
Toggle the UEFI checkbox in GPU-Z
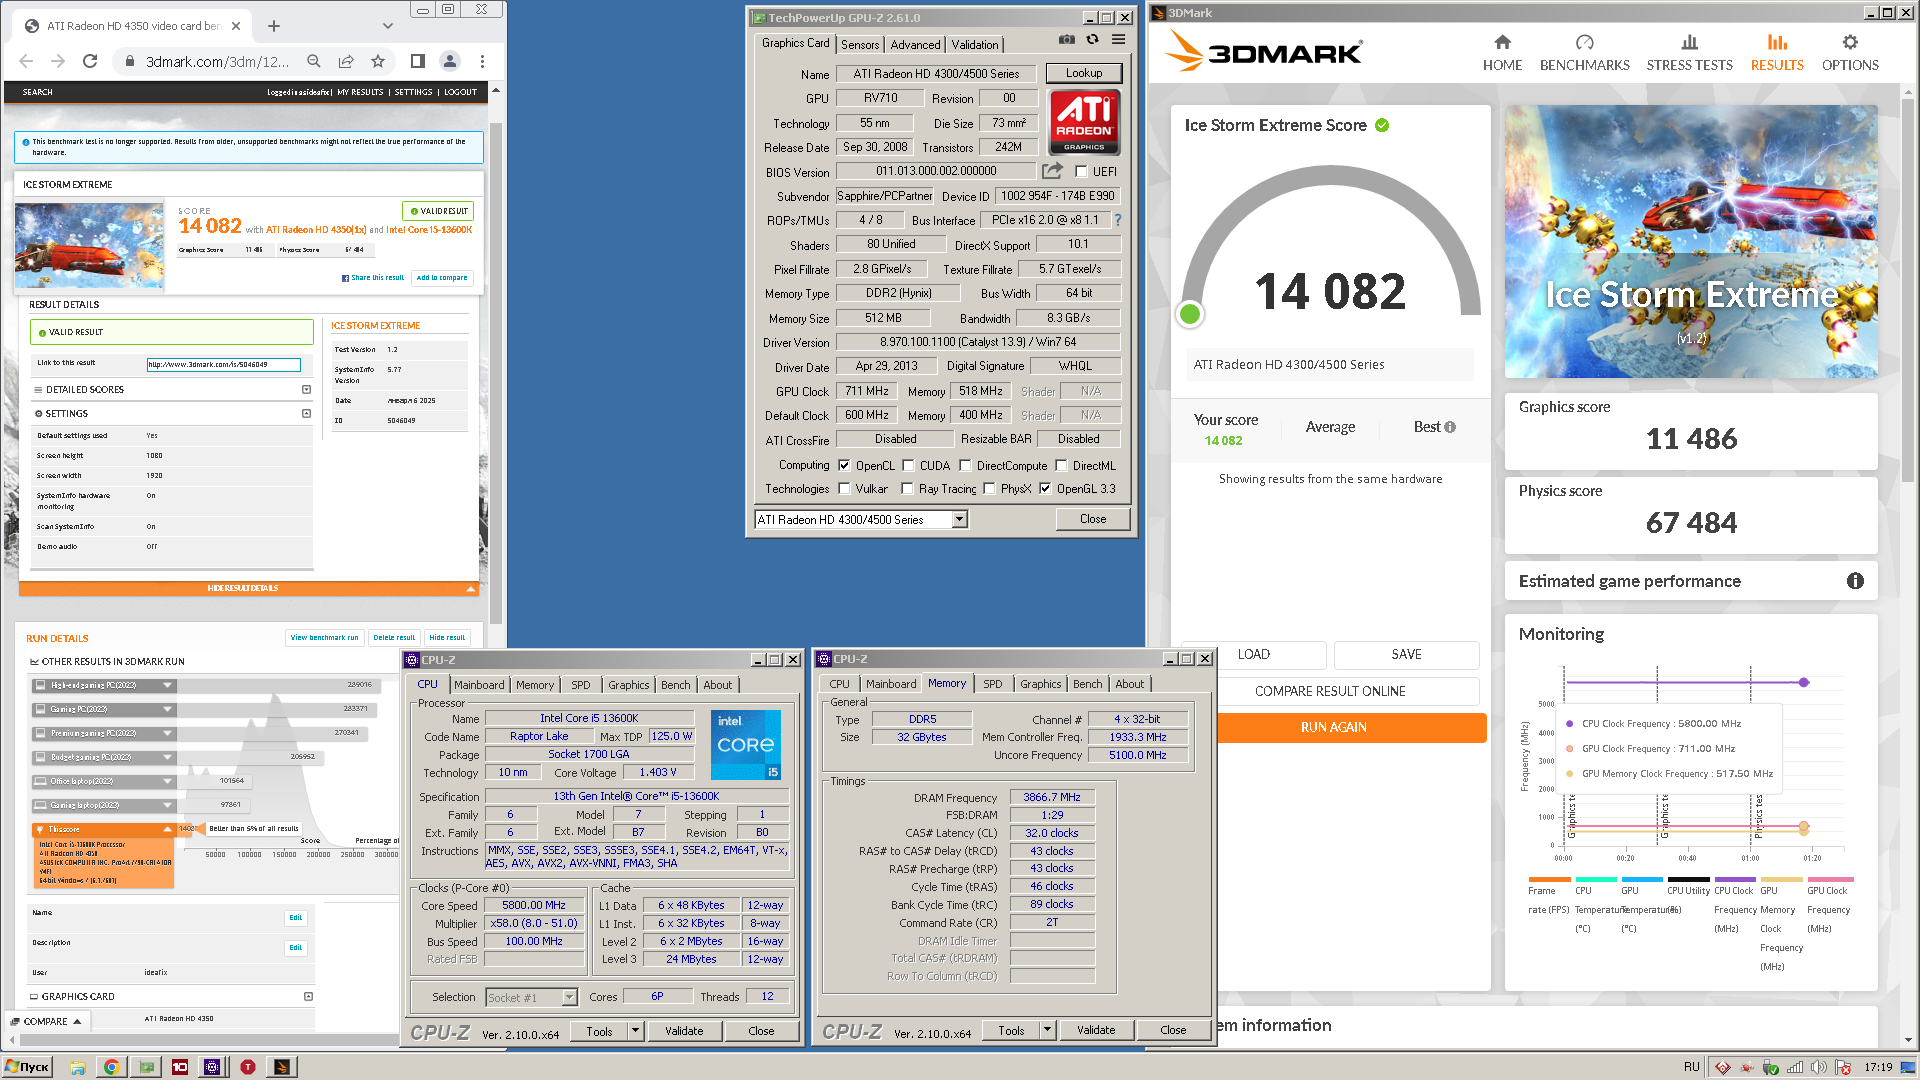[x=1081, y=172]
